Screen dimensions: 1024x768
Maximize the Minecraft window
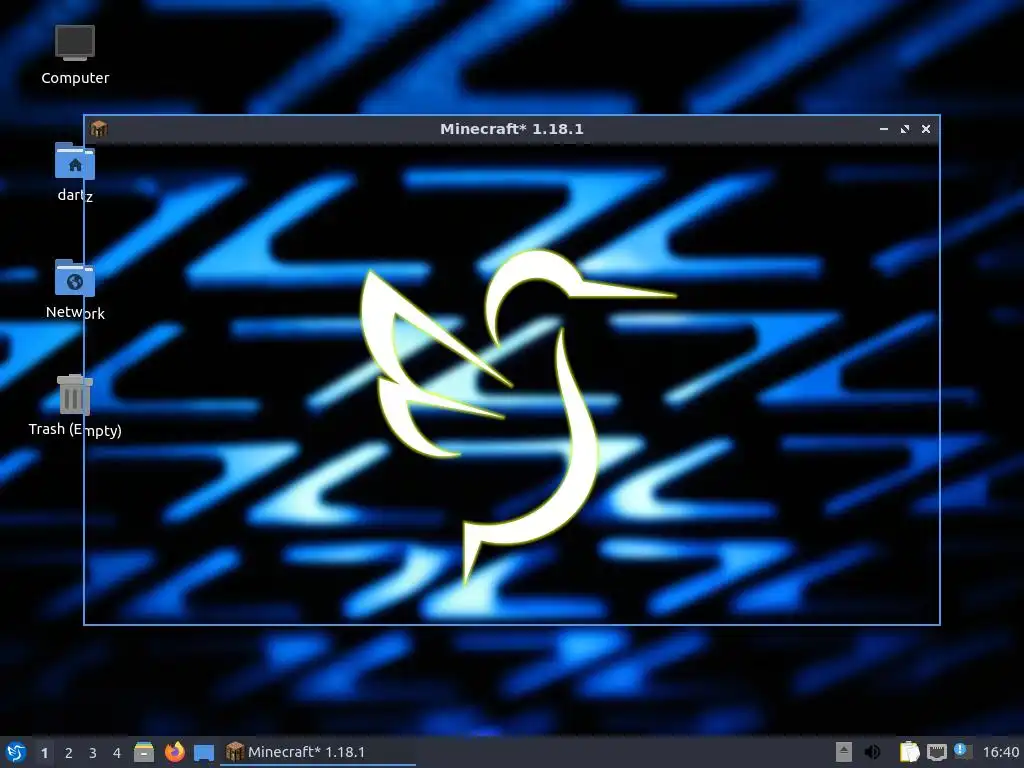pos(904,129)
